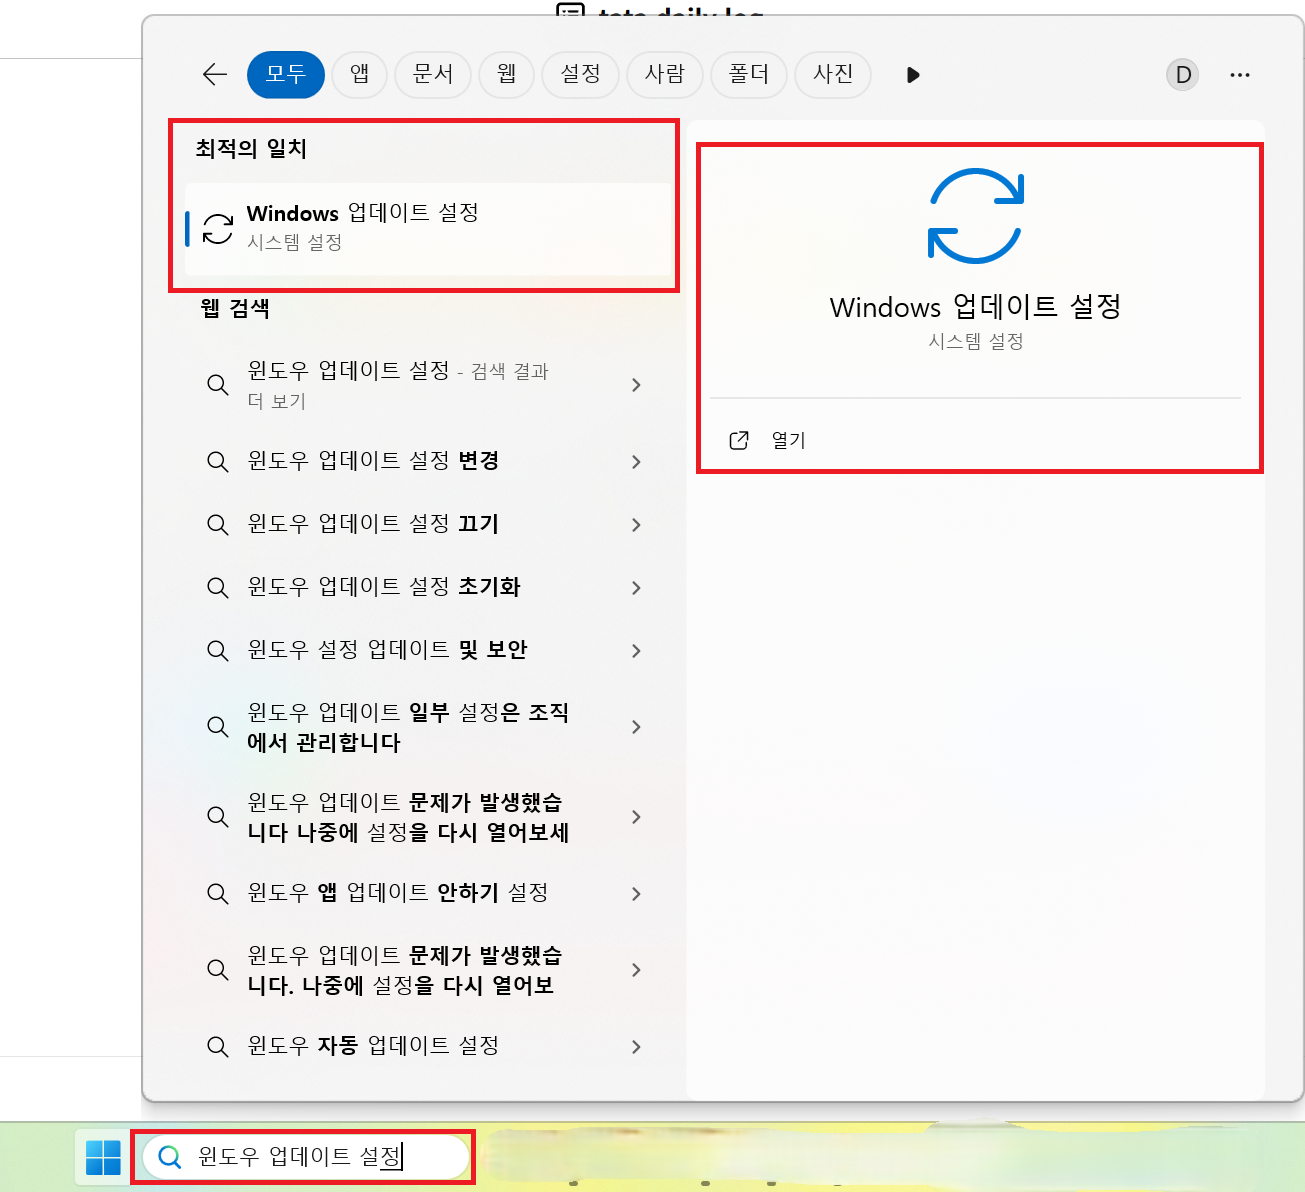Image resolution: width=1305 pixels, height=1192 pixels.
Task: Switch to the 사람 filter tab
Action: pos(665,74)
